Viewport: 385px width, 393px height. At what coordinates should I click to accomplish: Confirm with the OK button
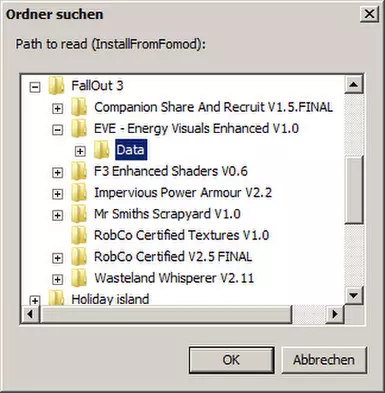(231, 360)
